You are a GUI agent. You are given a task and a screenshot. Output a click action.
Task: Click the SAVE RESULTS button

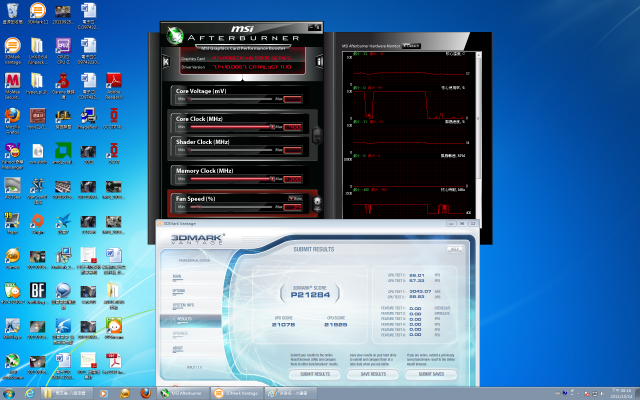373,374
